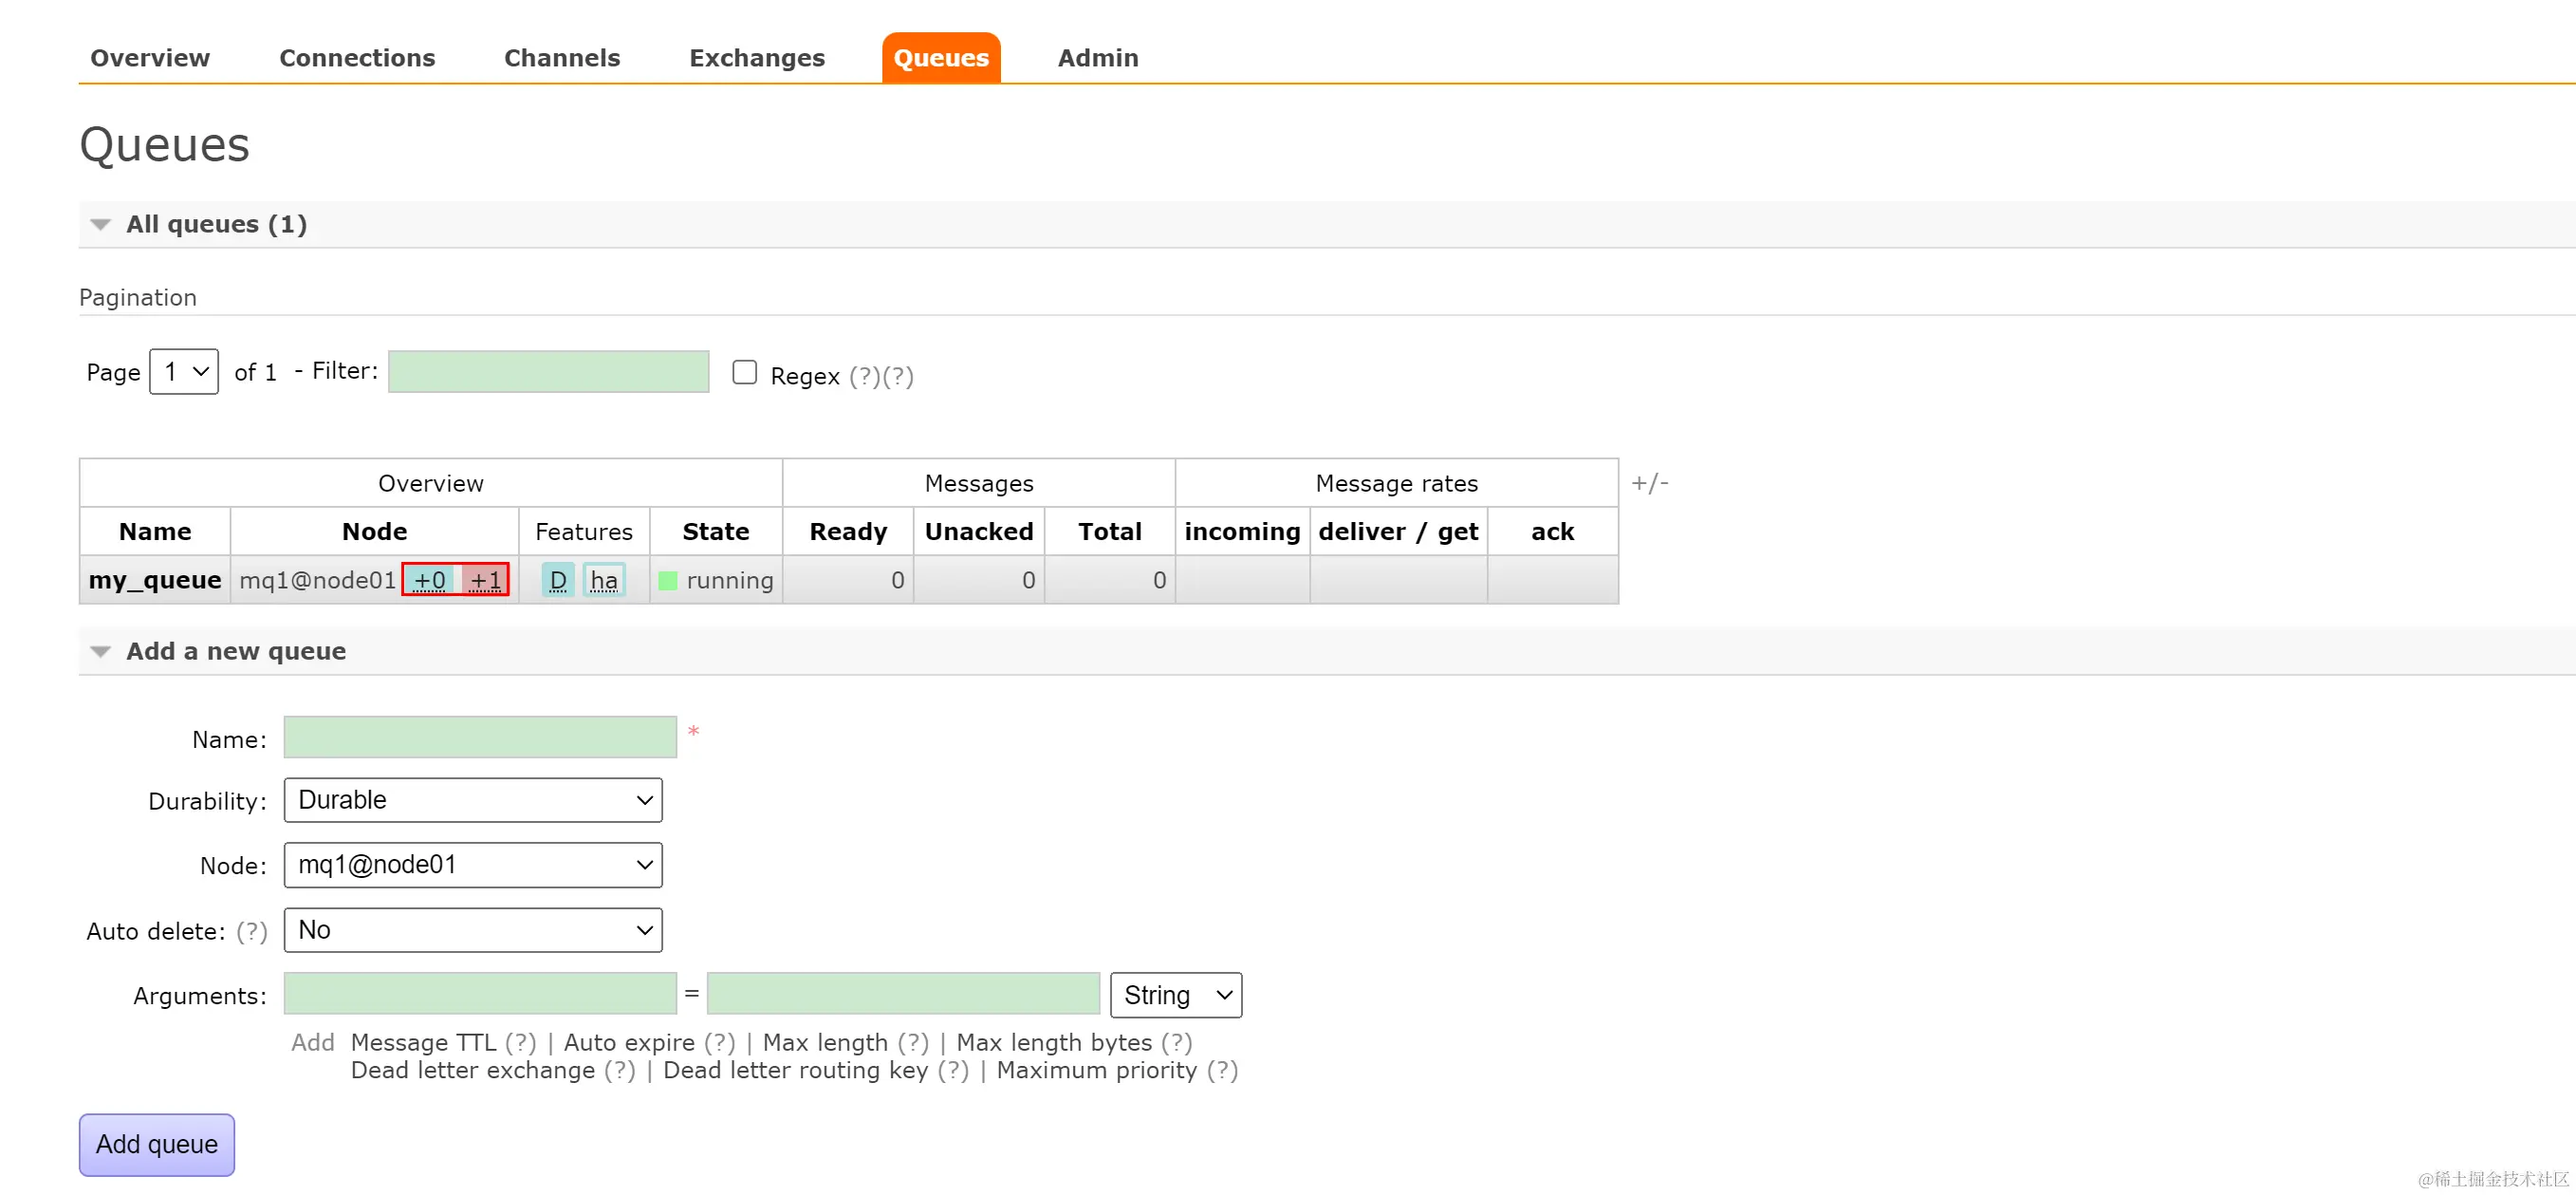Click the ha policy feature badge

pyautogui.click(x=604, y=580)
